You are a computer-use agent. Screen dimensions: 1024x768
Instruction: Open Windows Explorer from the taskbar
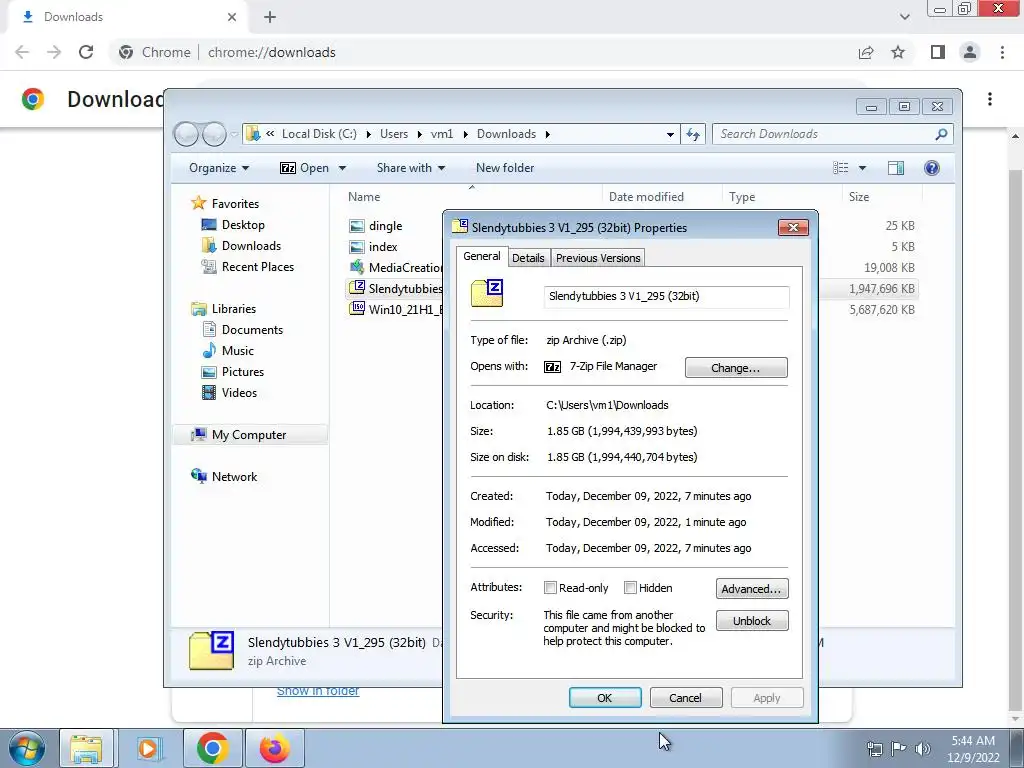click(86, 748)
